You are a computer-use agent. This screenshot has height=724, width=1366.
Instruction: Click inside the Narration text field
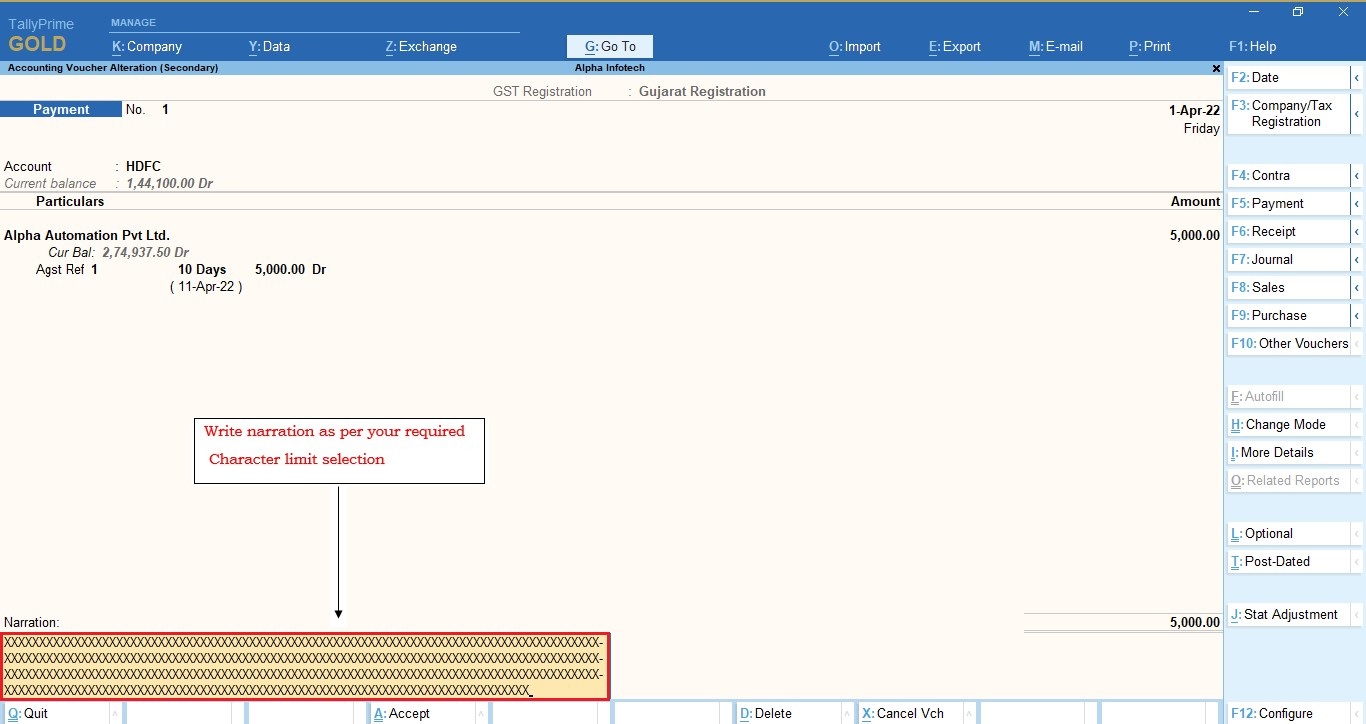click(300, 665)
